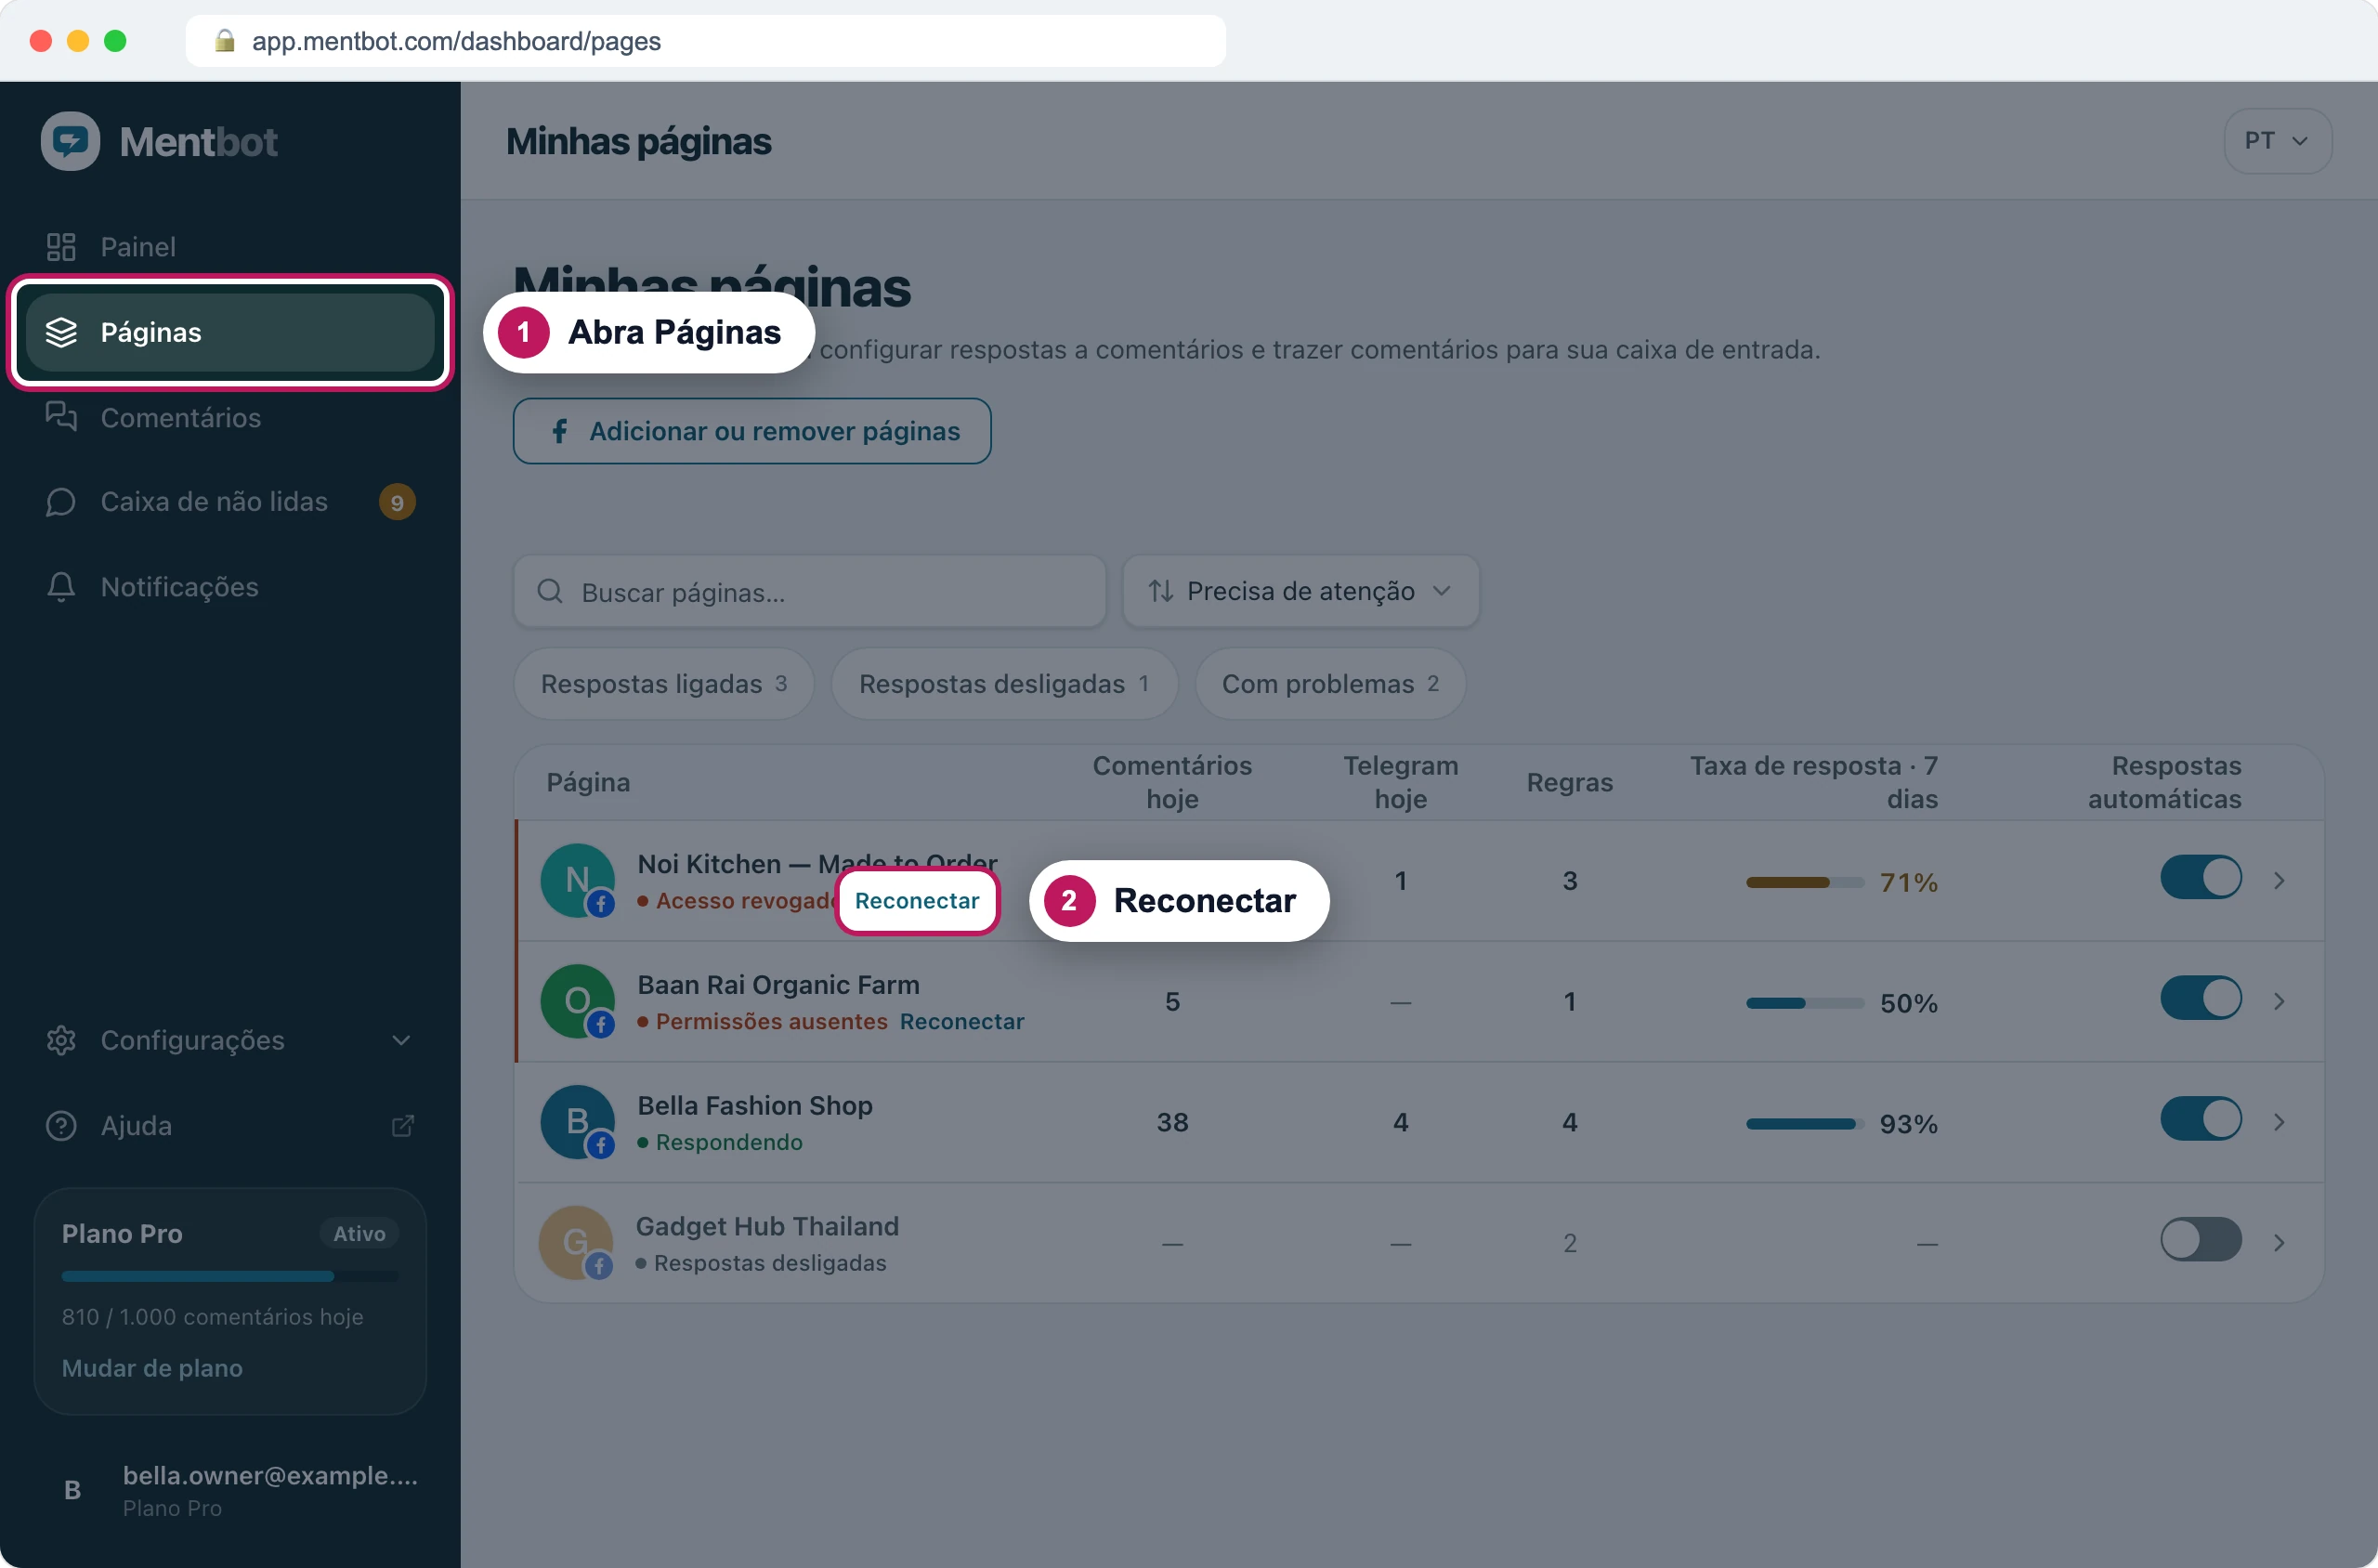Image resolution: width=2378 pixels, height=1568 pixels.
Task: Click the Comentários chat bubbles icon
Action: point(61,416)
